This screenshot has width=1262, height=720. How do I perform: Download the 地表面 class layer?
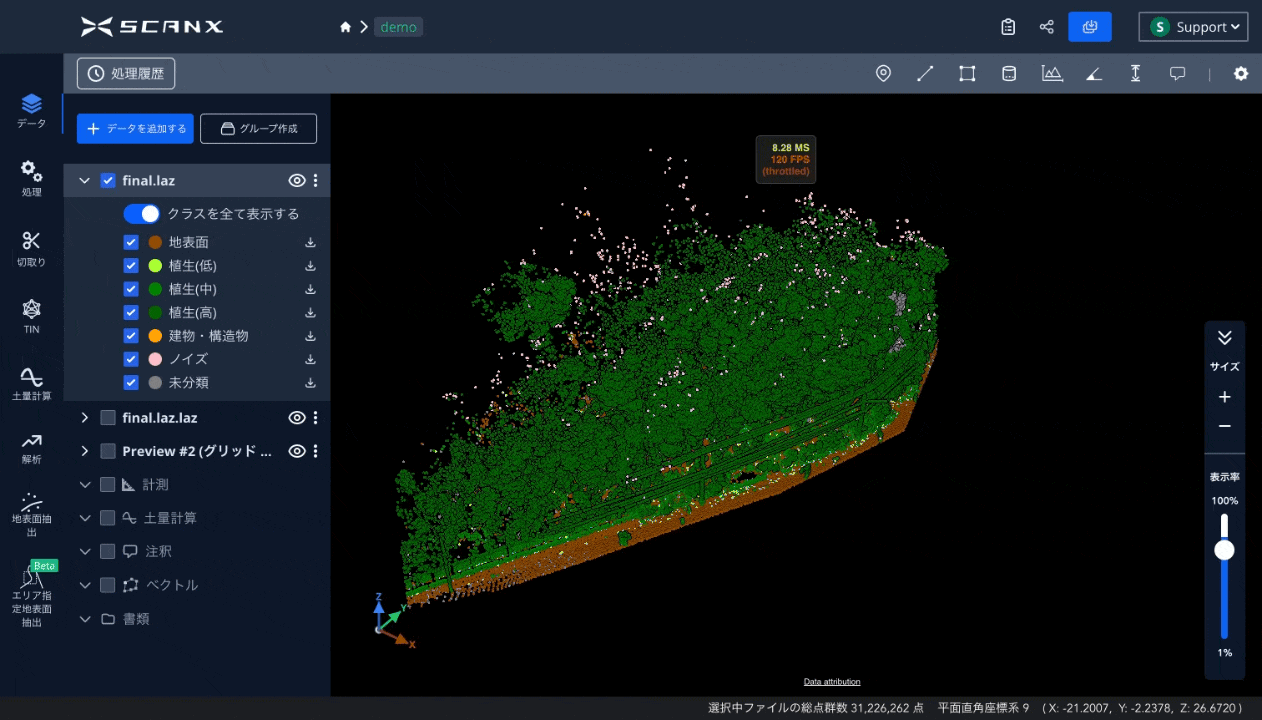310,243
